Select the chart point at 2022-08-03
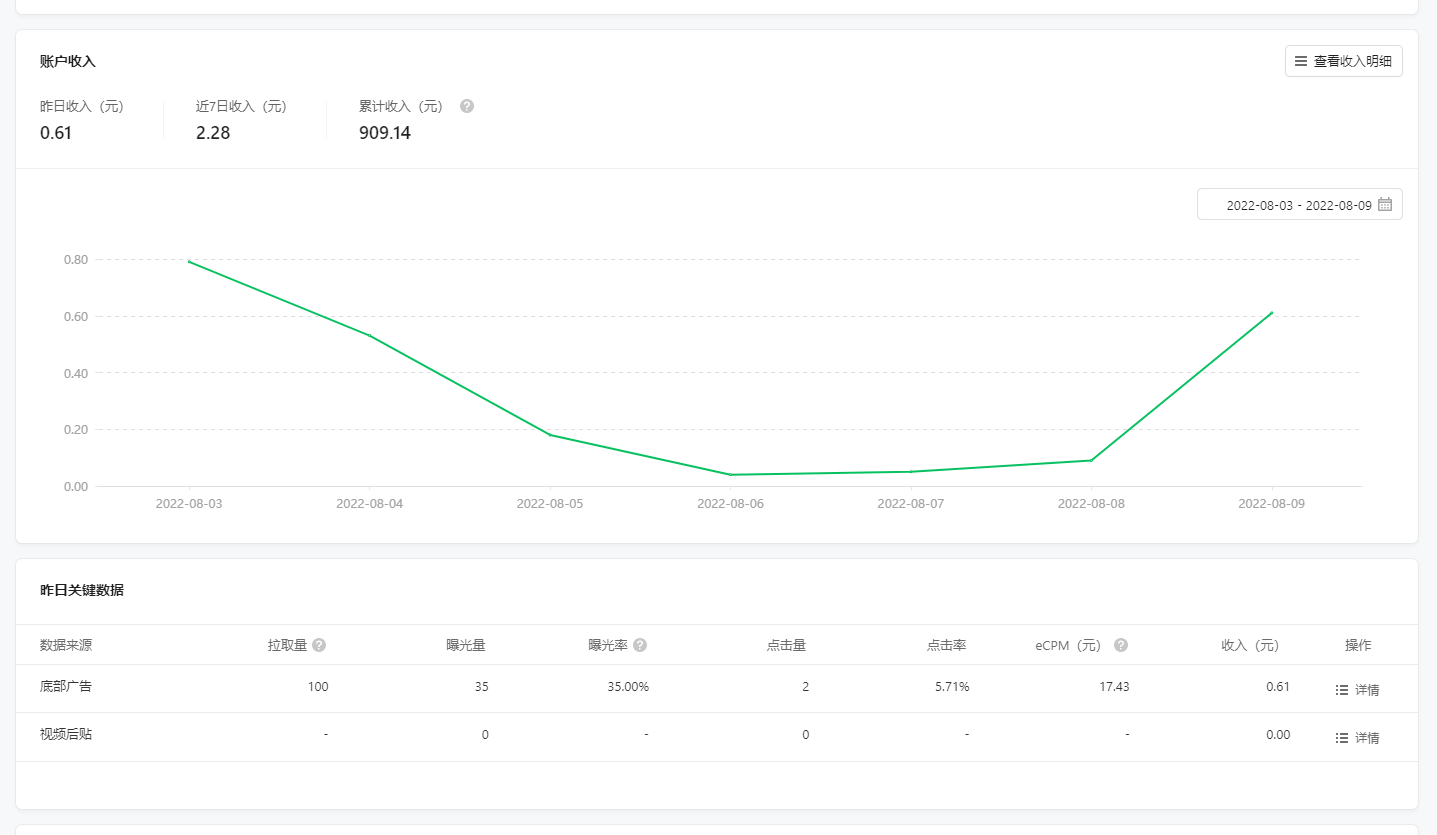1437x835 pixels. pos(189,261)
